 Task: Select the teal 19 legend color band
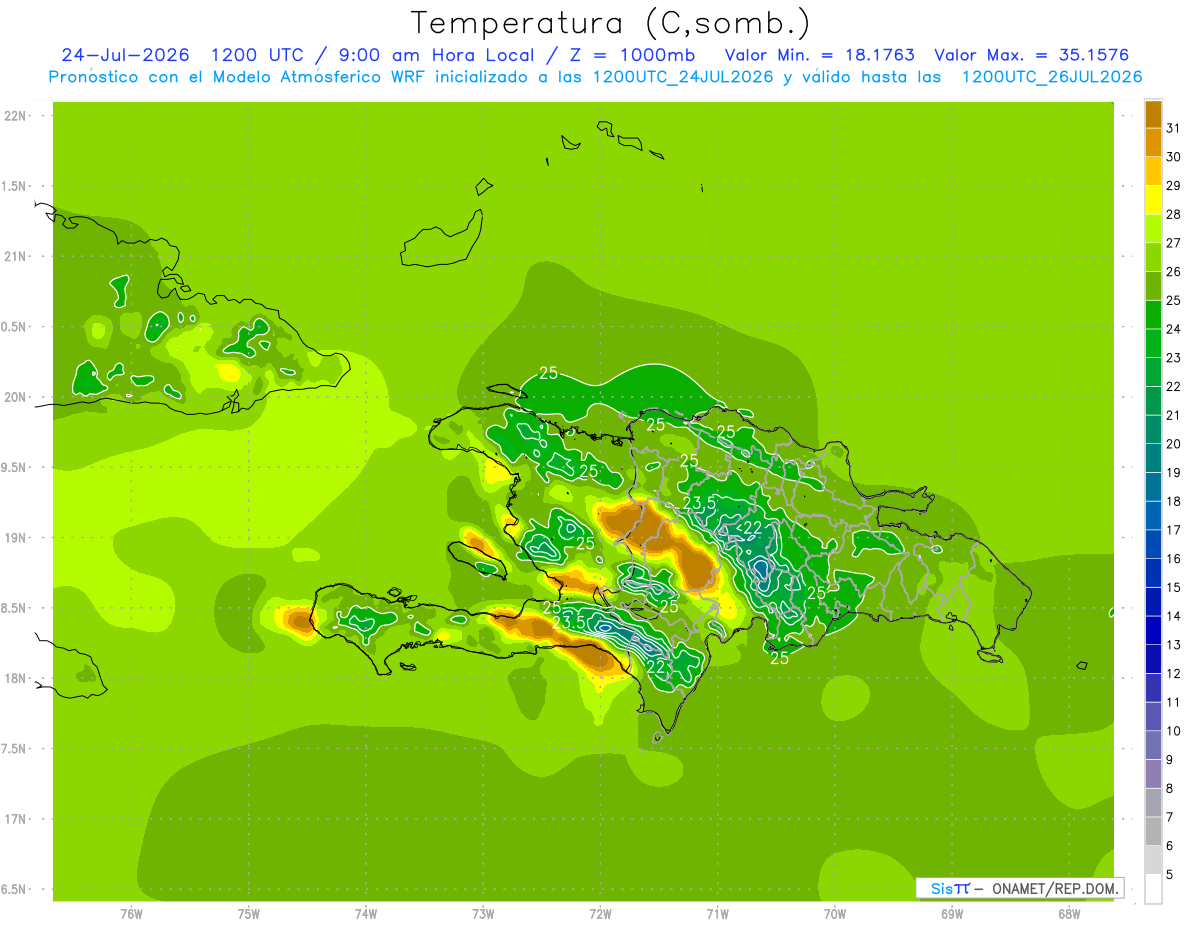click(1153, 458)
